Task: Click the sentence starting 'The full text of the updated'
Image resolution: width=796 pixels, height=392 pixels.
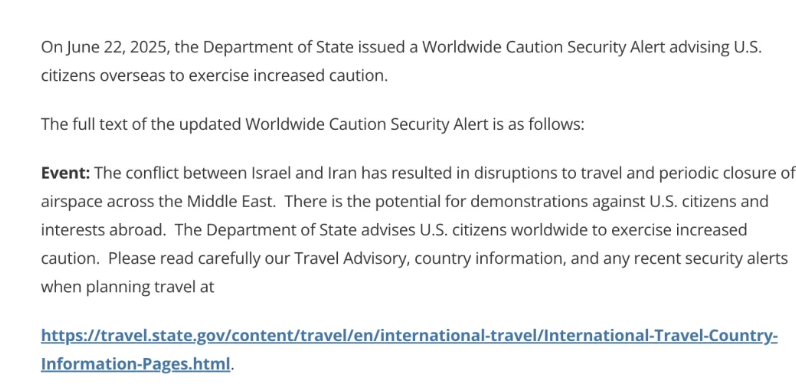Action: (313, 124)
